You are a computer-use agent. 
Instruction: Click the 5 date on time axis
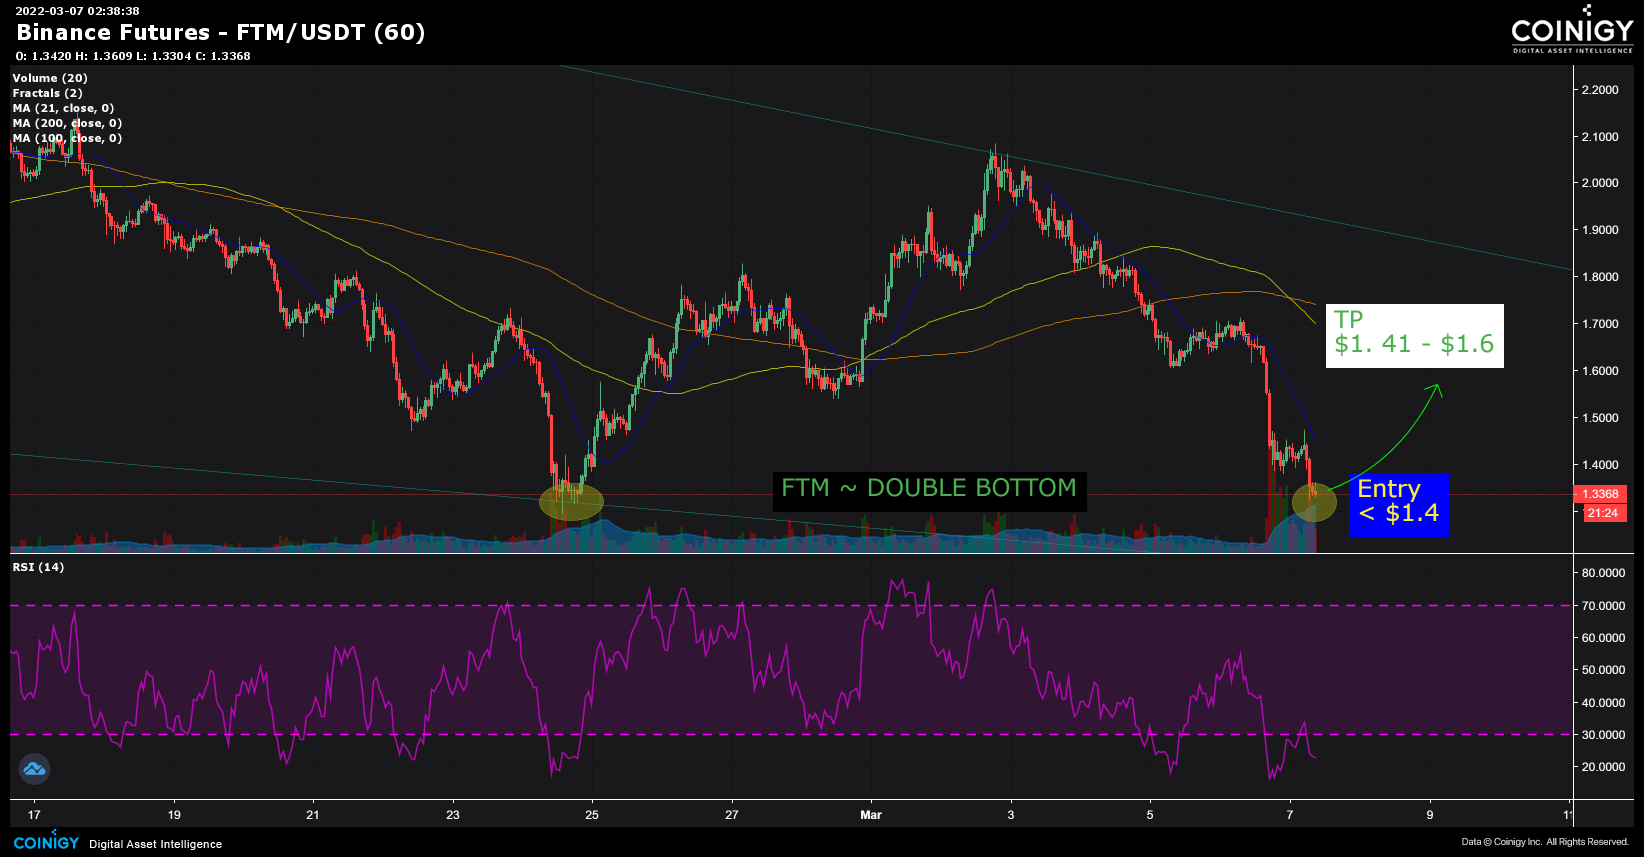(x=1150, y=815)
